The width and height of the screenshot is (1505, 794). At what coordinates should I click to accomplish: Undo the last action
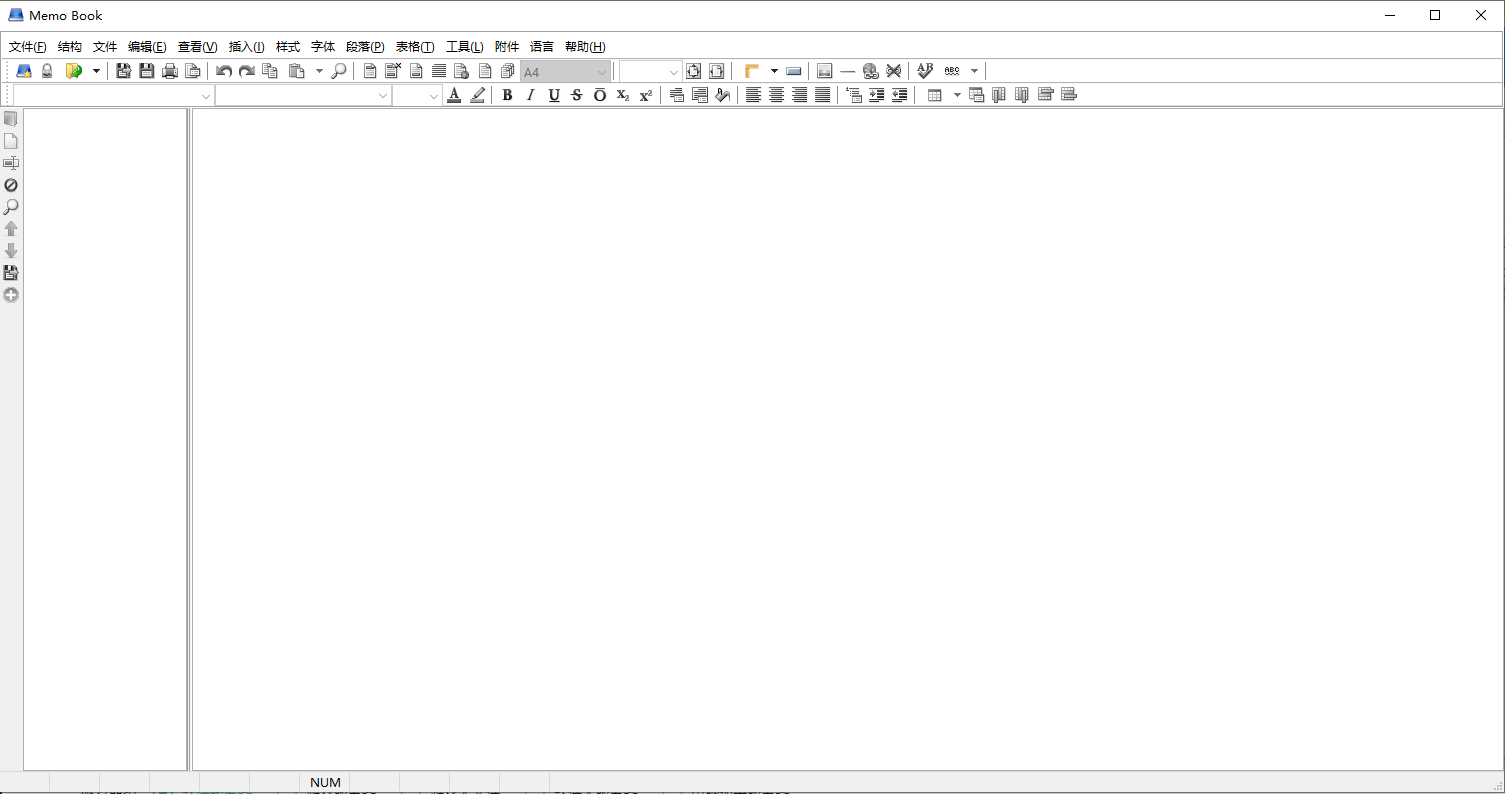[224, 71]
